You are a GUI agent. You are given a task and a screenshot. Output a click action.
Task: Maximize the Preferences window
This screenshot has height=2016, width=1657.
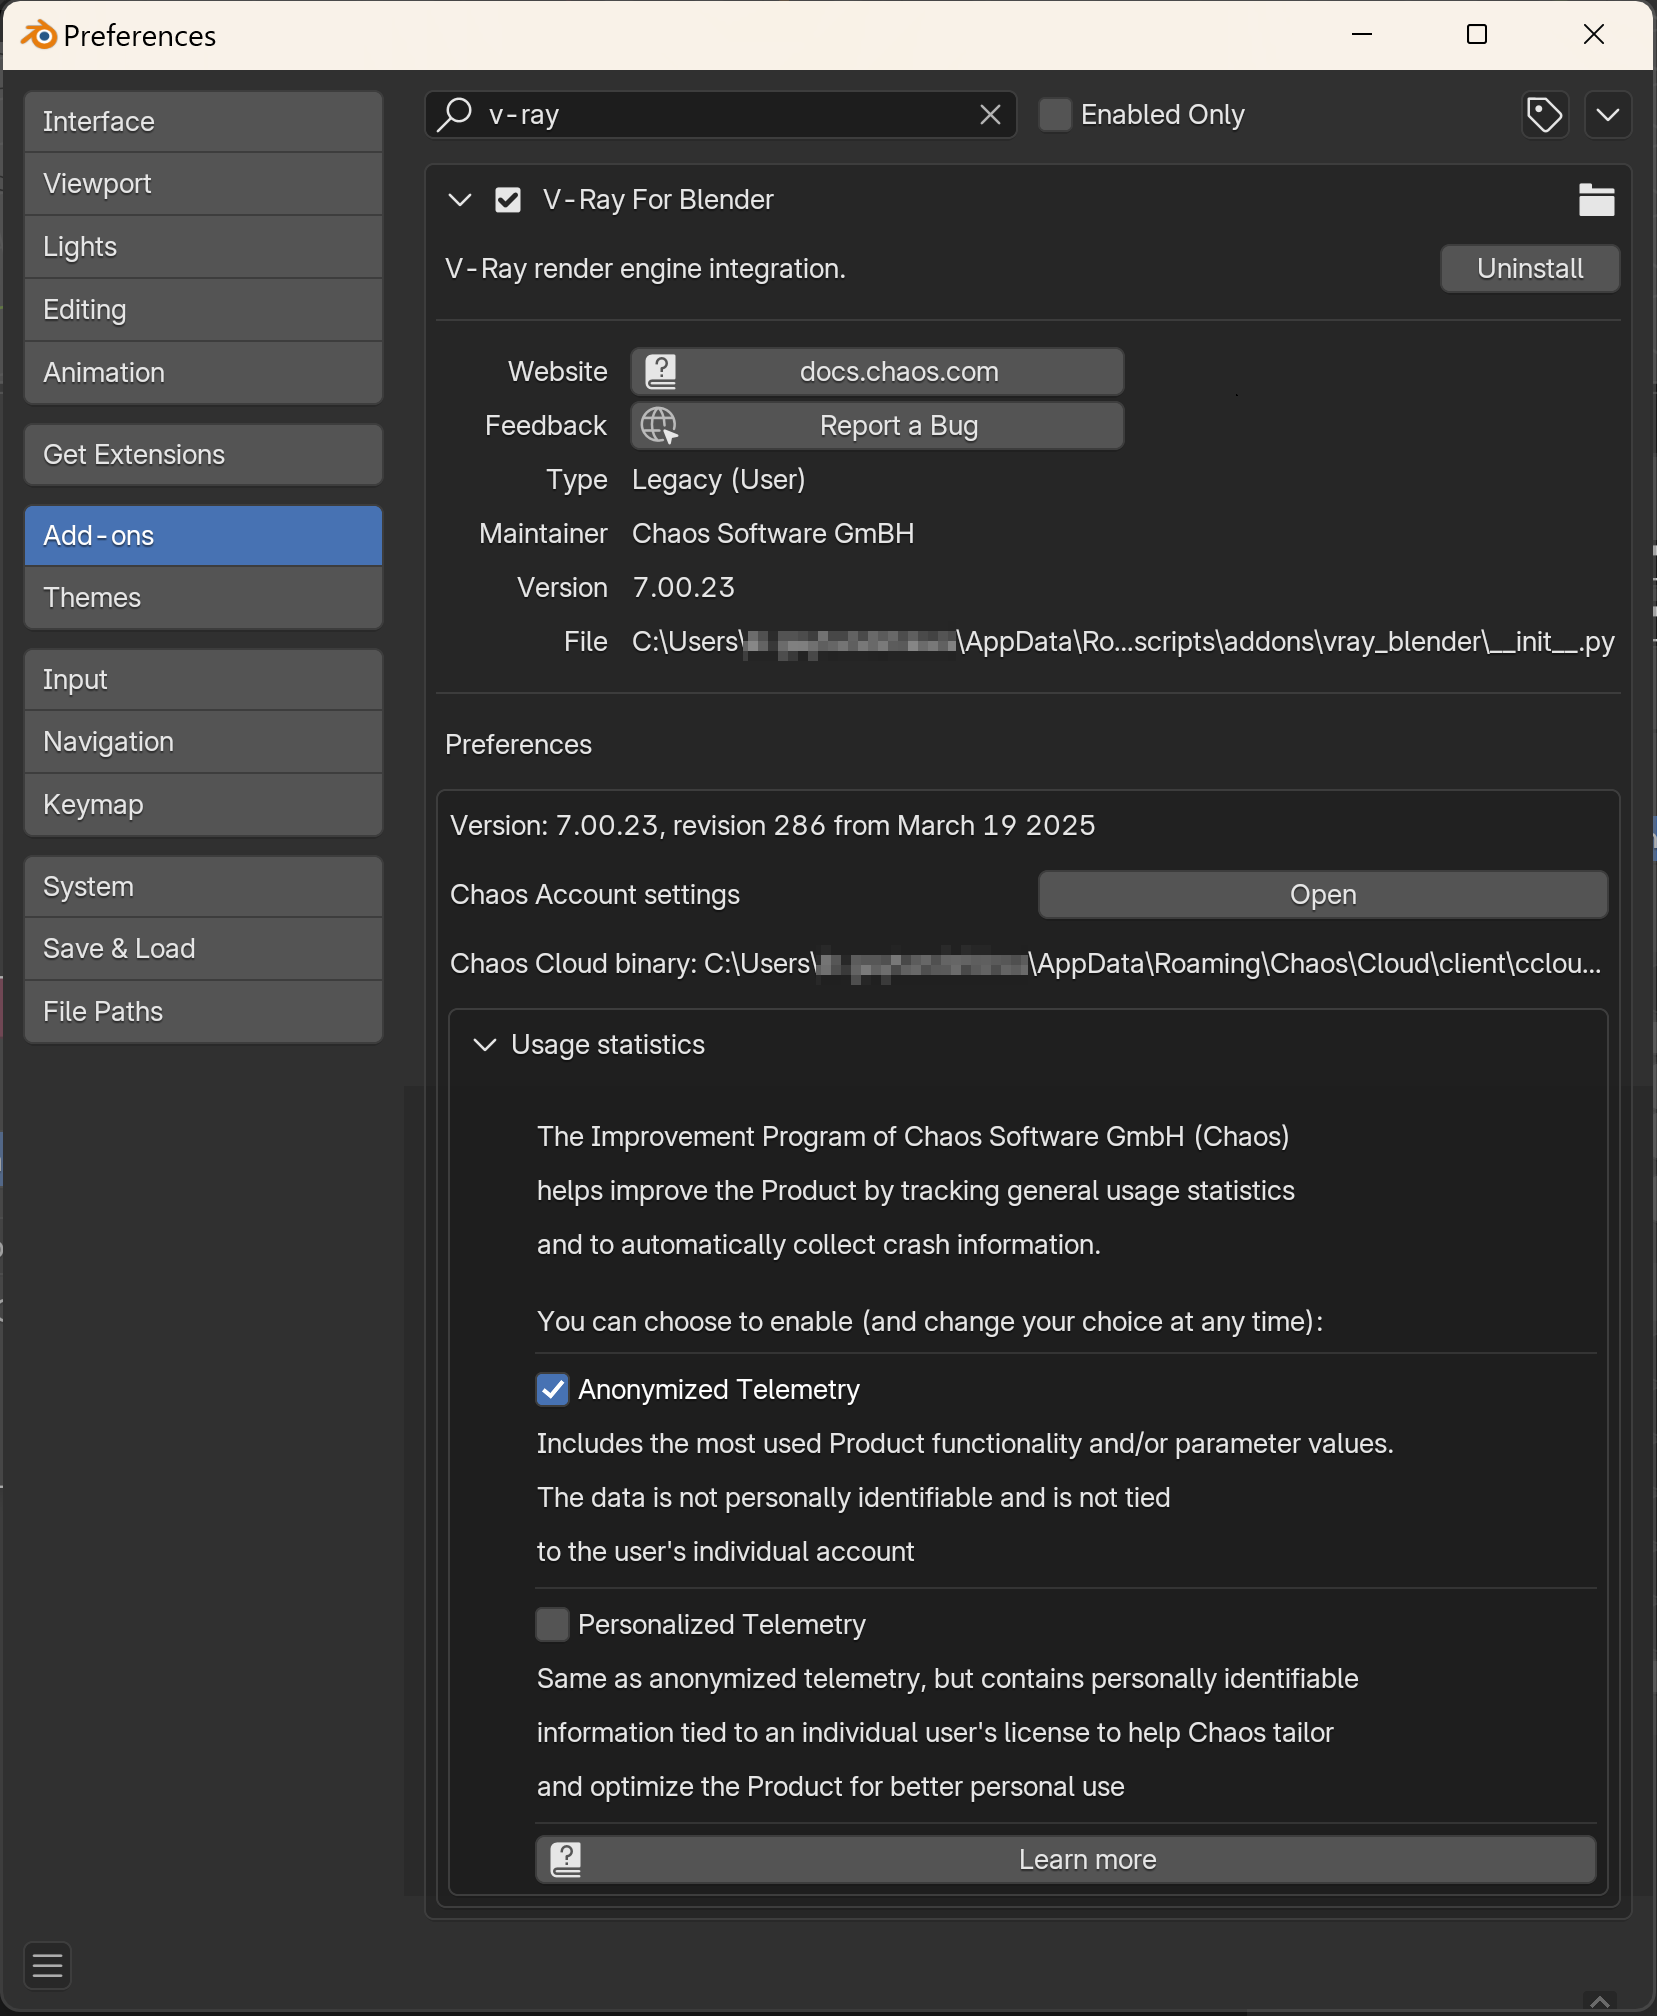(1477, 35)
